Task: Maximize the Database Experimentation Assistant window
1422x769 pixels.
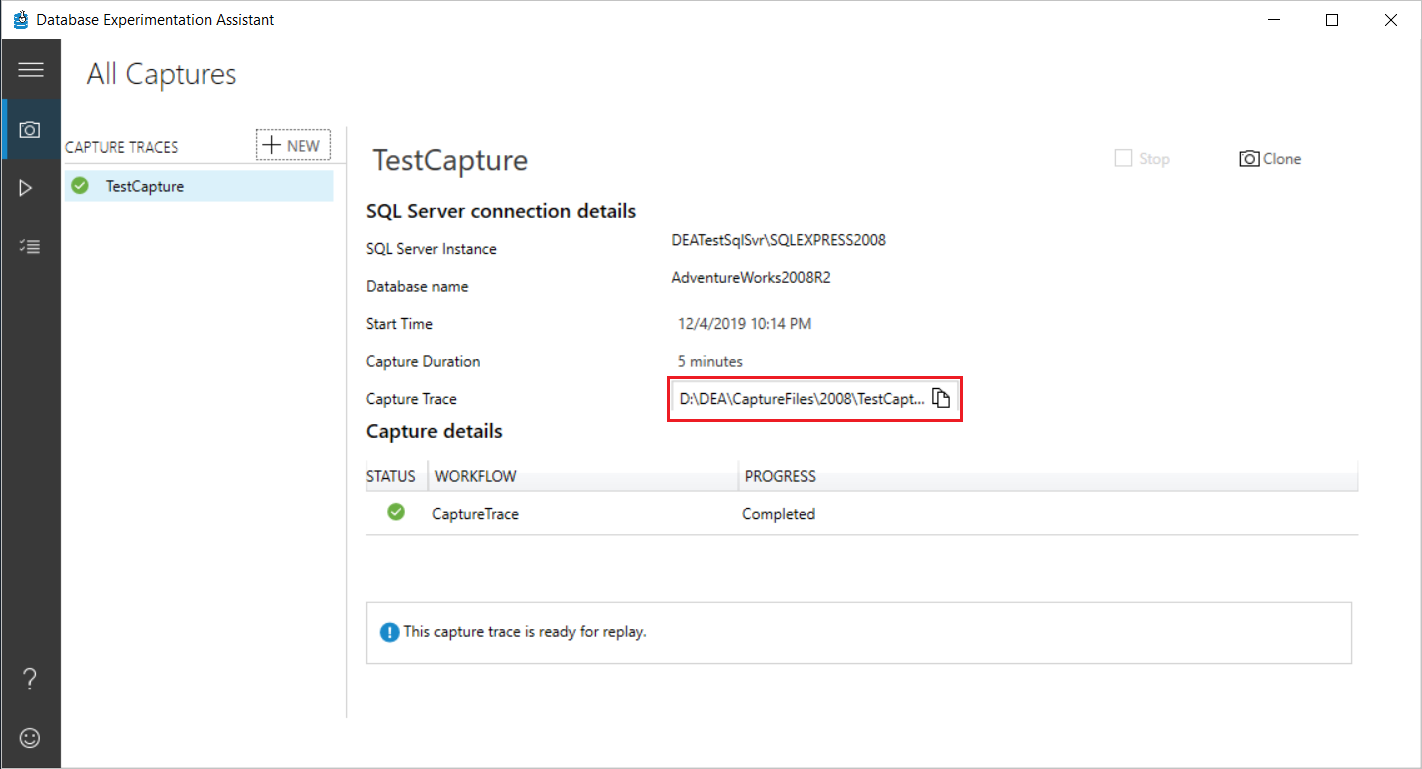Action: (1332, 19)
